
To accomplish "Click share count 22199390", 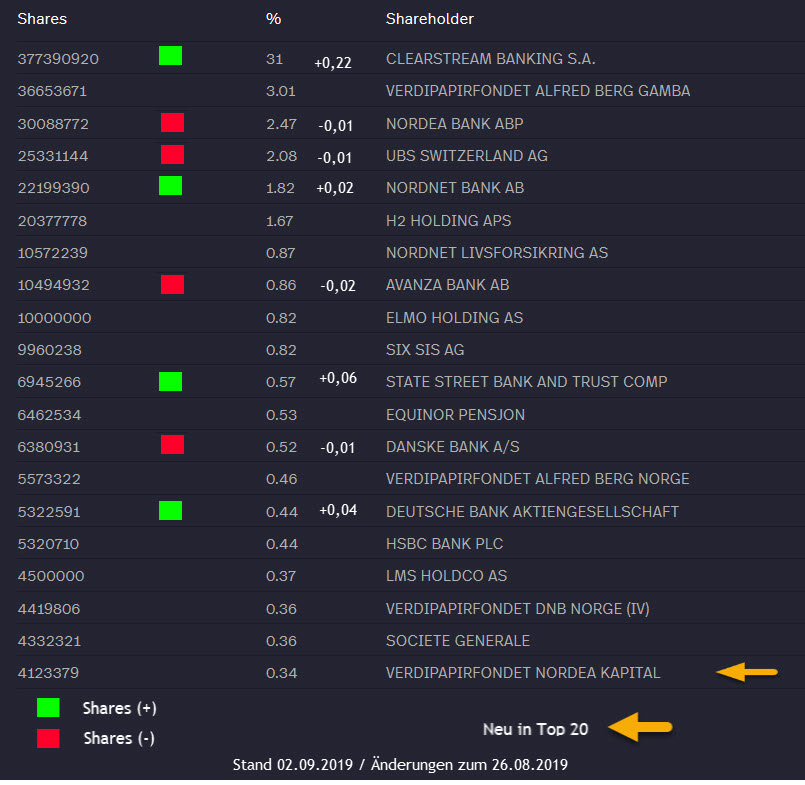I will (x=53, y=188).
